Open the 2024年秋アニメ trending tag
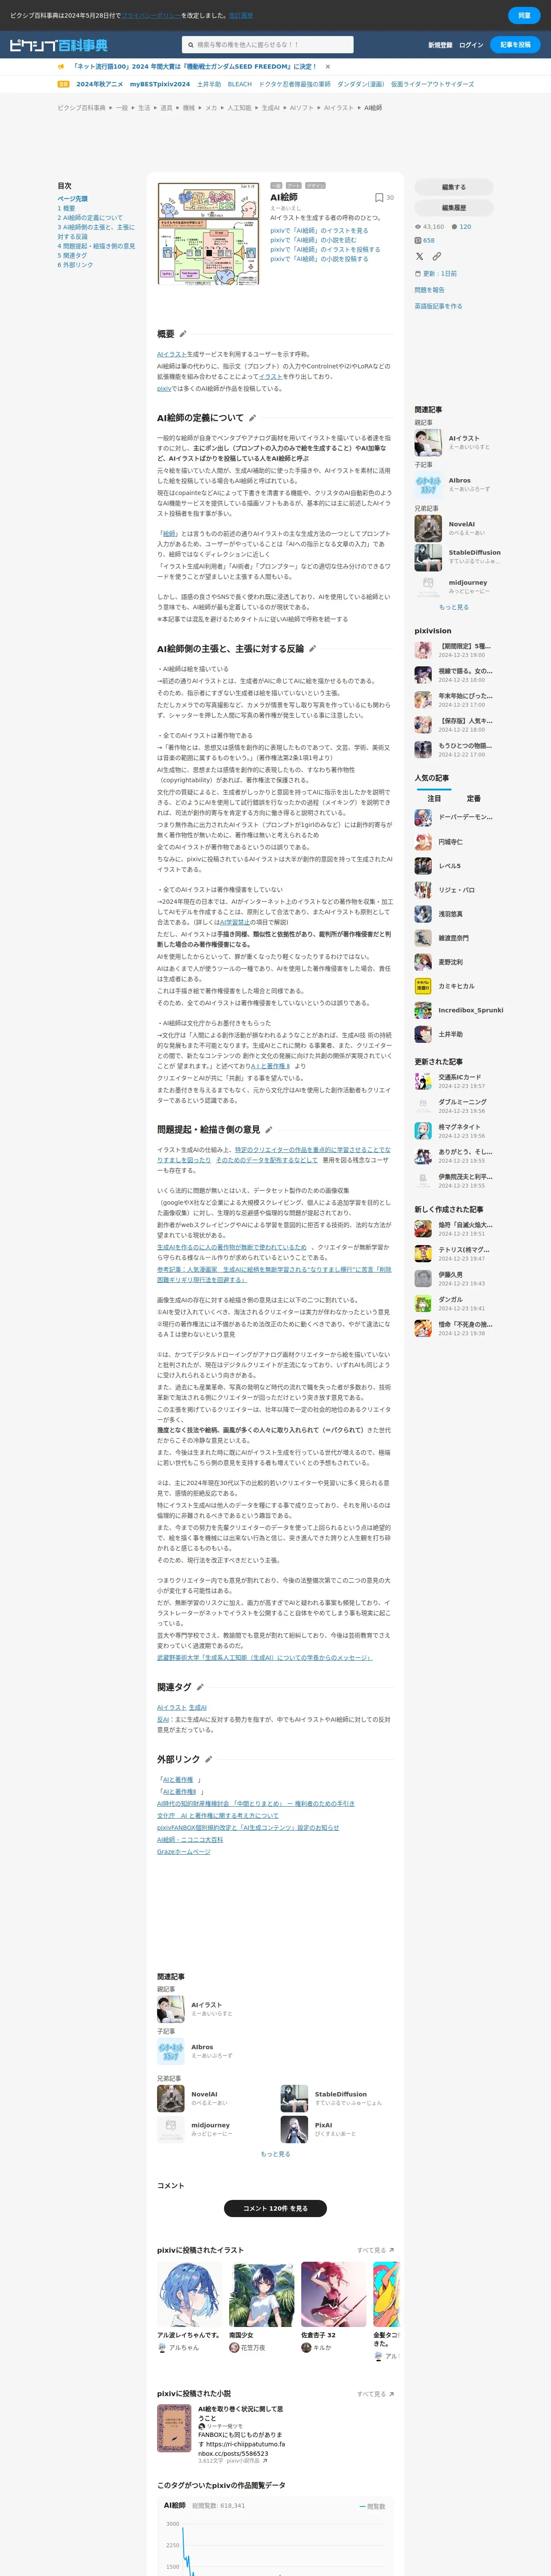The height and width of the screenshot is (2576, 551). coord(99,84)
